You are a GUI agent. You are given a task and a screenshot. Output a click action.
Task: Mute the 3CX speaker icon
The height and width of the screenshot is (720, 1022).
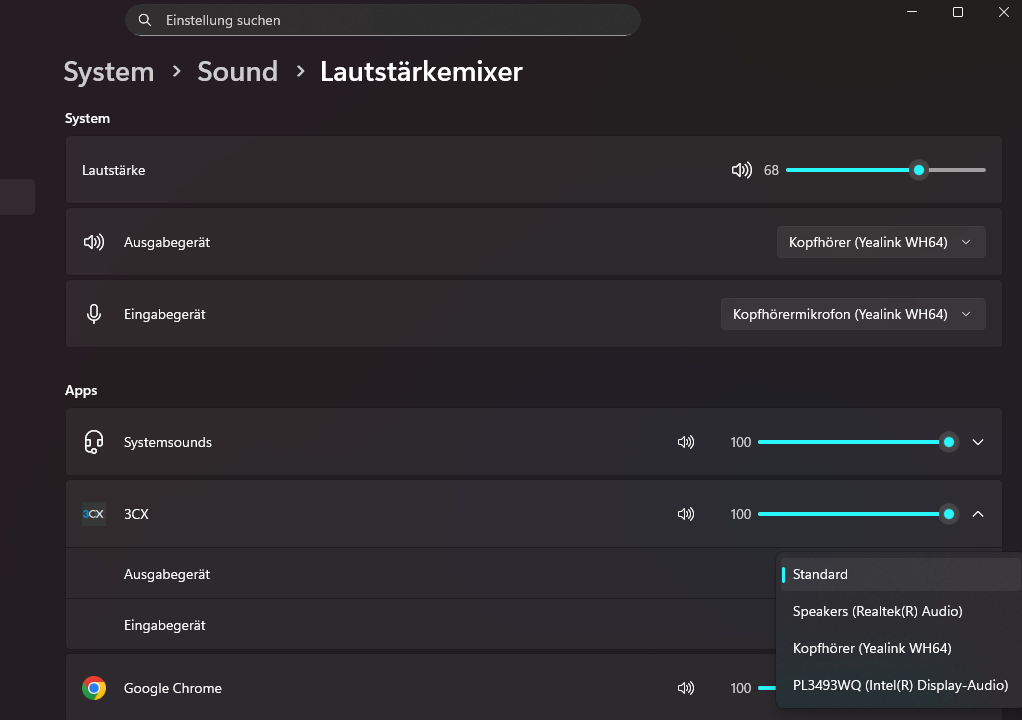(686, 513)
